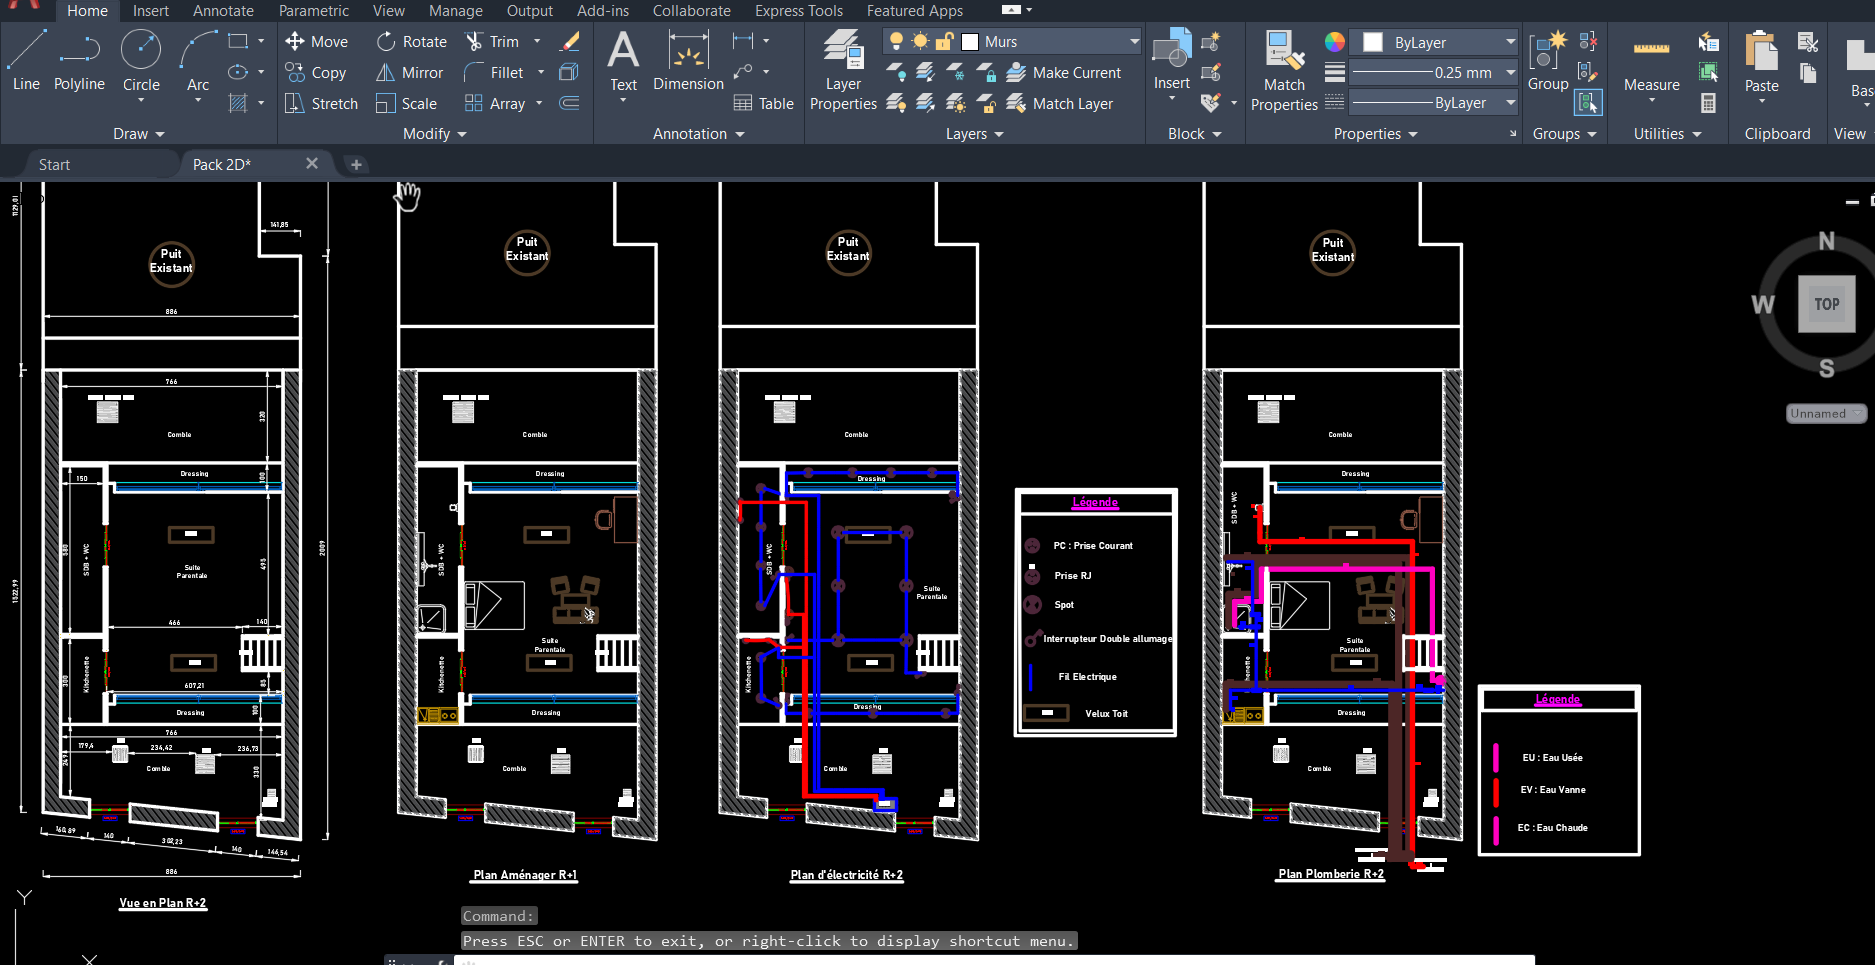Switch to the Annotate ribbon tab

223,11
